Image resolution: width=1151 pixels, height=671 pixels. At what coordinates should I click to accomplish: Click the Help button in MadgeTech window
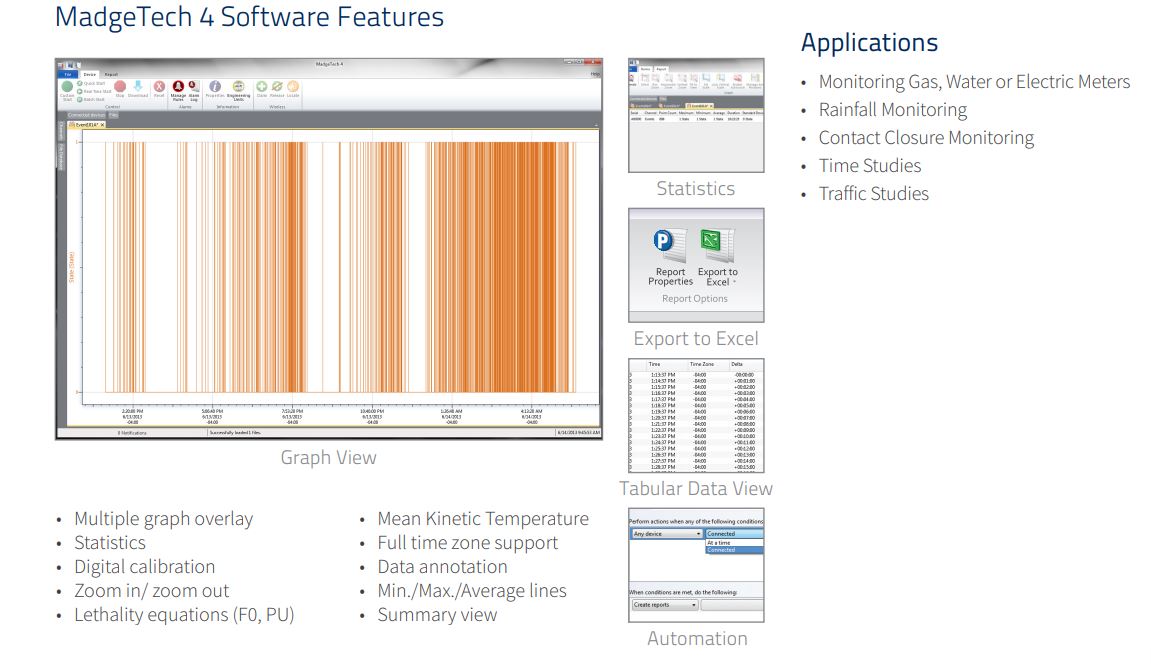(595, 74)
